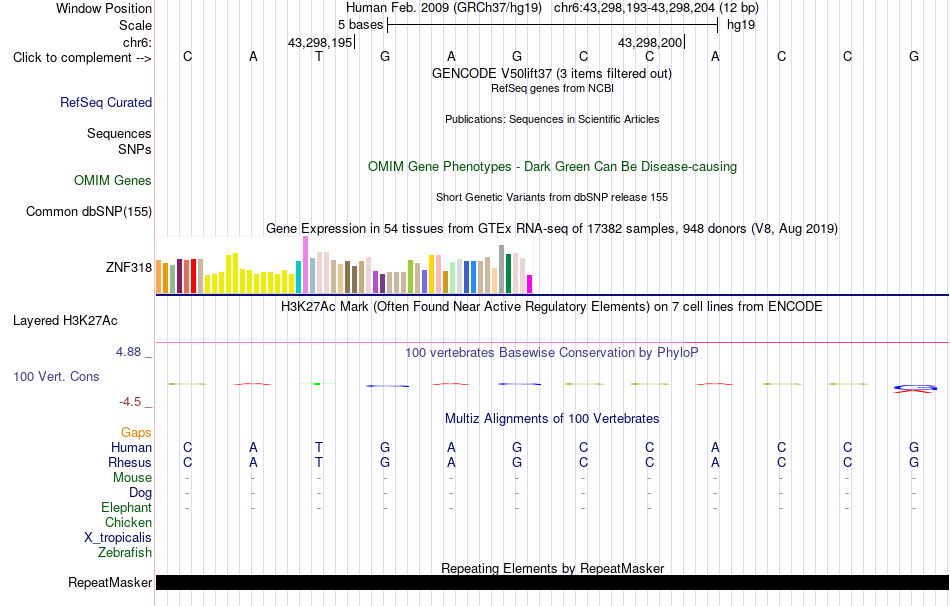
Task: Click the hg19 label beside scale bar
Action: (741, 25)
